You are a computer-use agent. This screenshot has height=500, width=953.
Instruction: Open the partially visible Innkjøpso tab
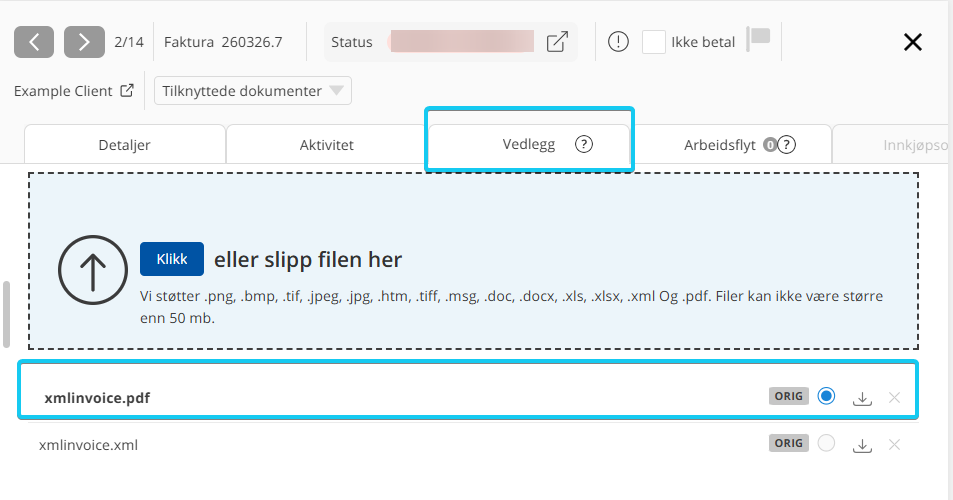891,145
